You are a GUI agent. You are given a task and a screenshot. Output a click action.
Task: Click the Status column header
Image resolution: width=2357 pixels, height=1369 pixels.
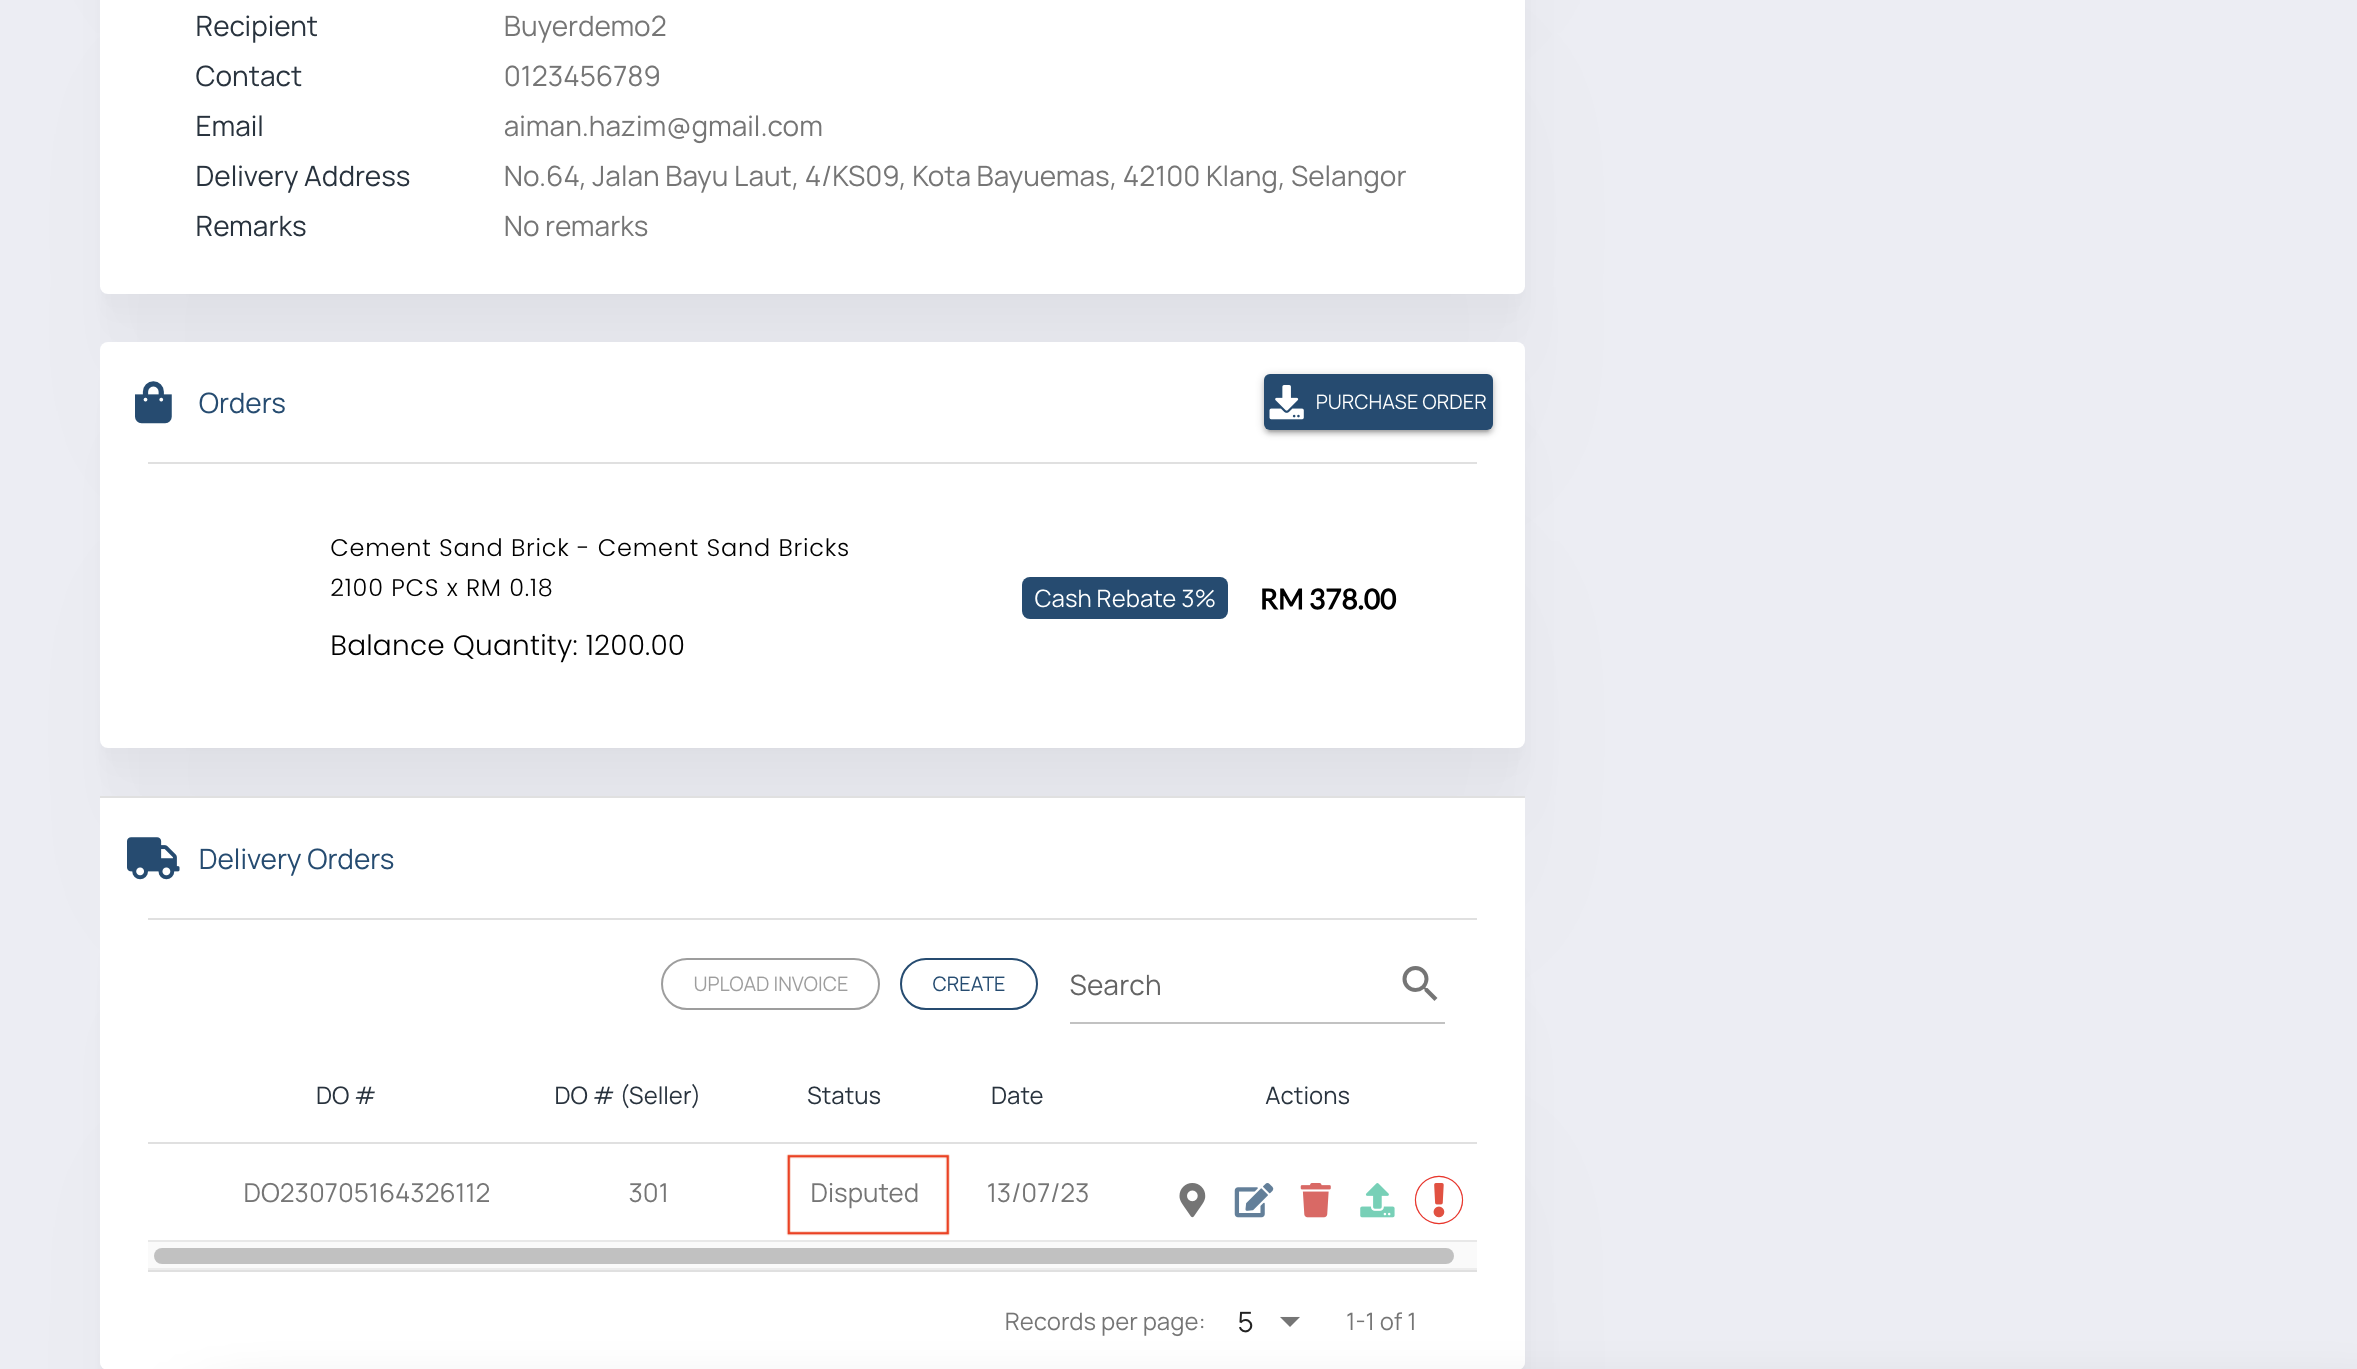843,1095
